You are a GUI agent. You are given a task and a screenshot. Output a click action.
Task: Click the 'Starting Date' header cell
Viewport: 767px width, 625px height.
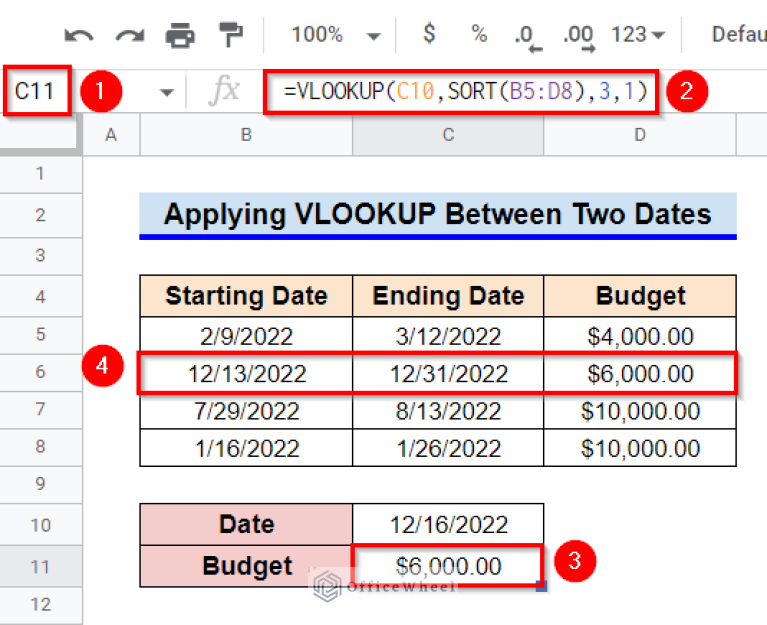coord(246,296)
